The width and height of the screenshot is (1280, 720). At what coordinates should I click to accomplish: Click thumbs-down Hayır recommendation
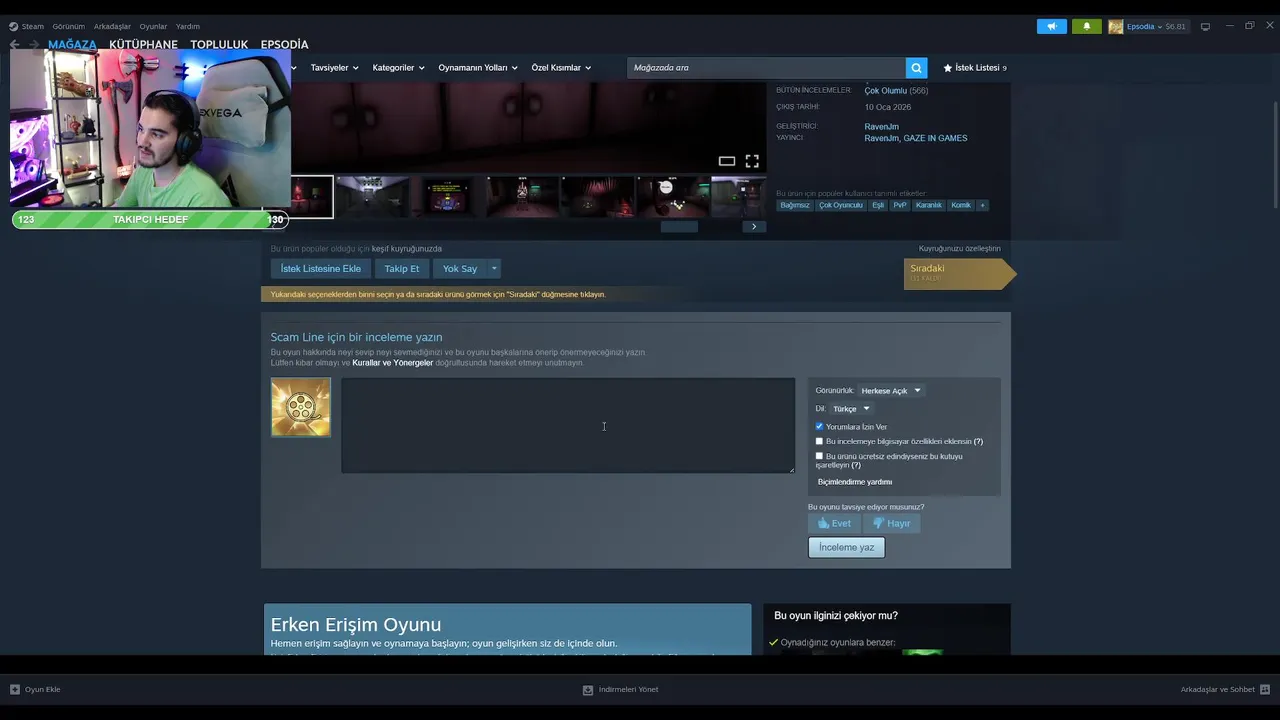(x=892, y=523)
